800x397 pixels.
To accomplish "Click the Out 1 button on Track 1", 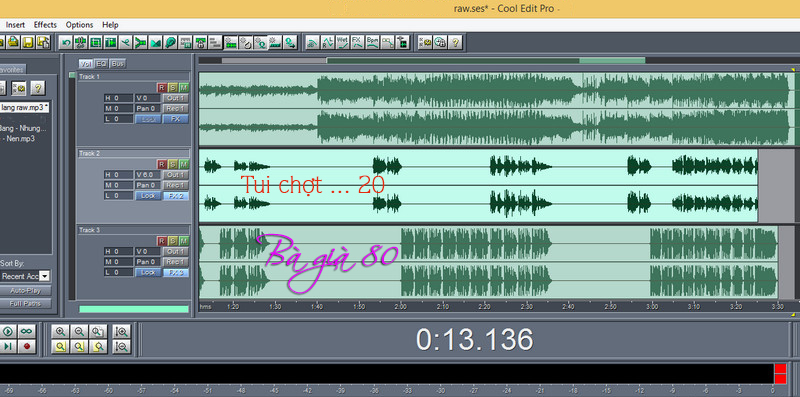I will point(176,98).
